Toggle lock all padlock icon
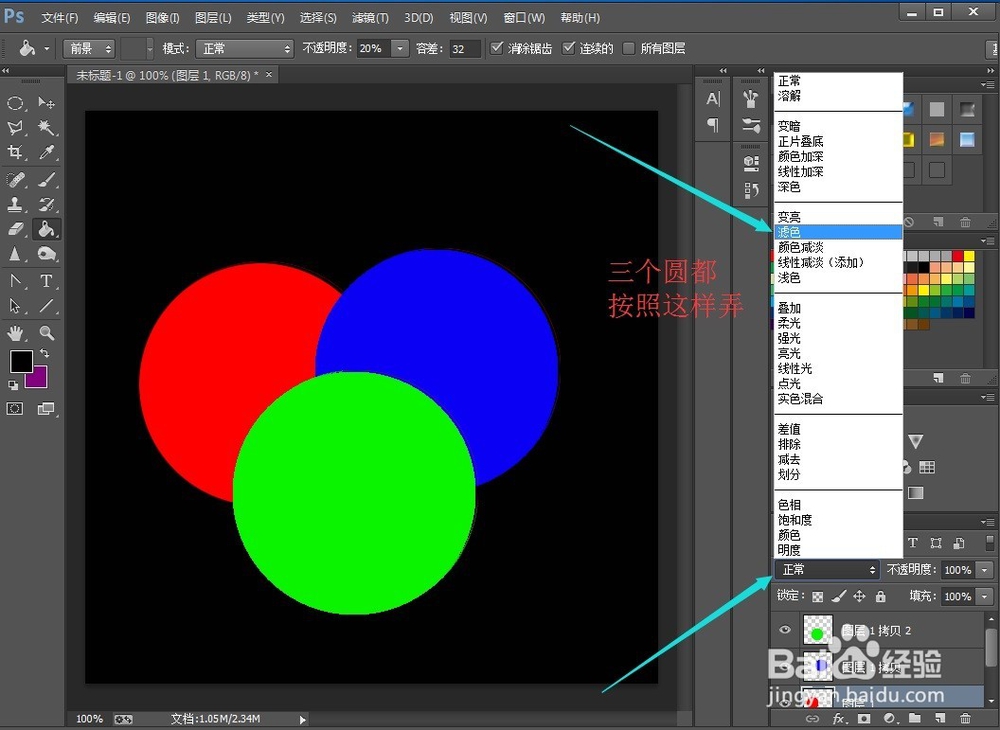 (881, 596)
